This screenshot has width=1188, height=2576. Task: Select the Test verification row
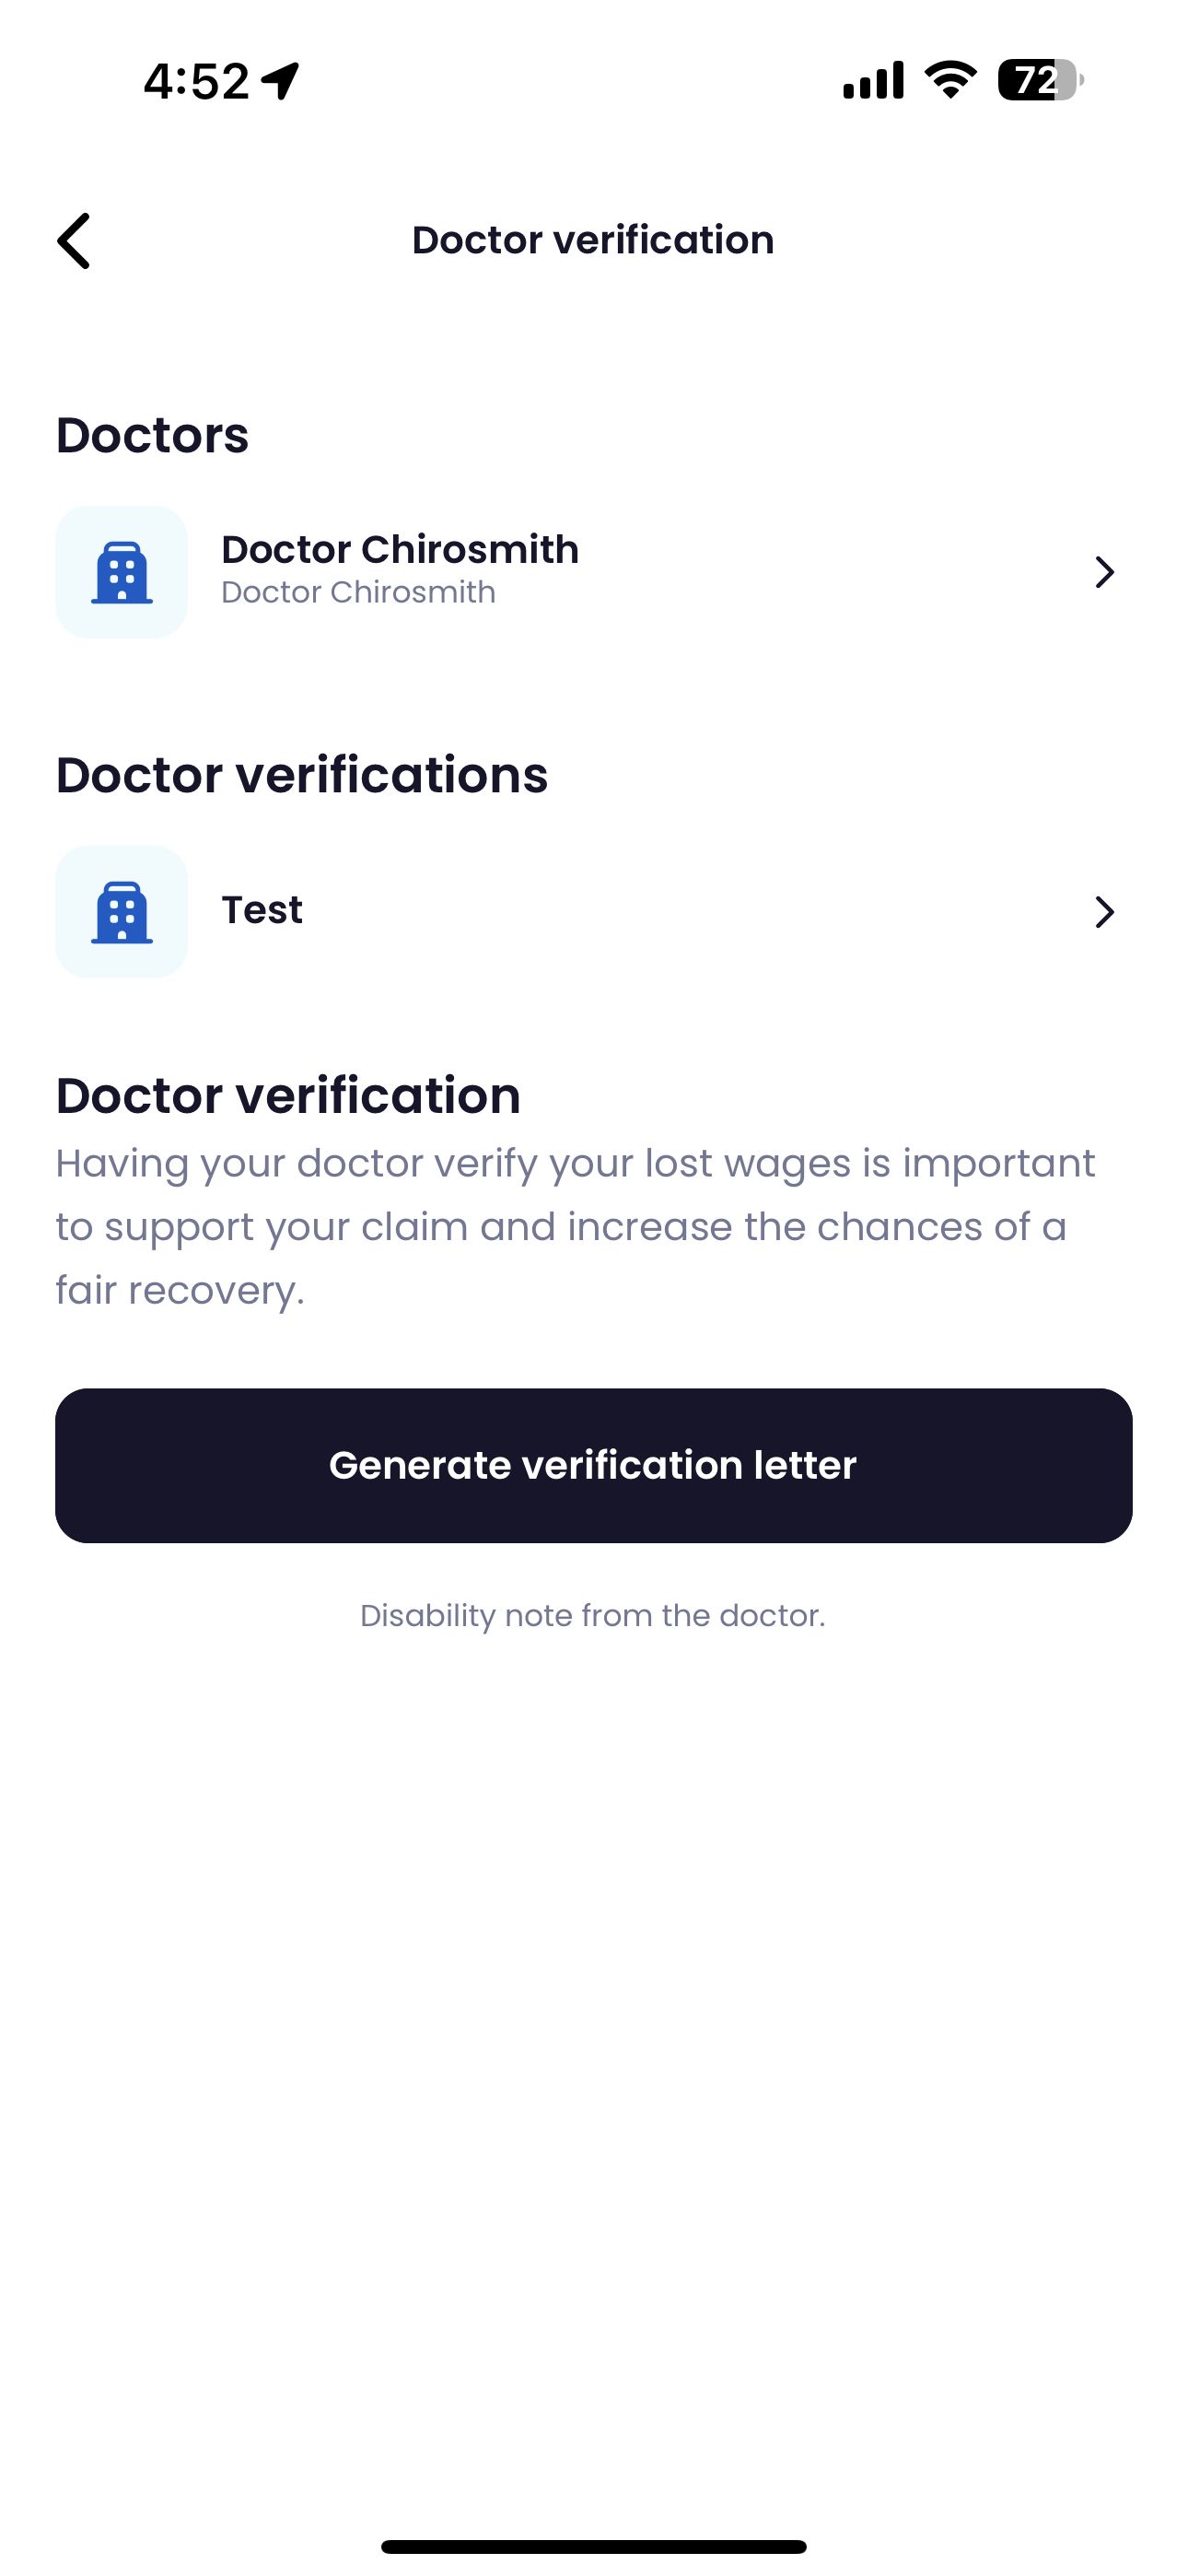(x=594, y=911)
